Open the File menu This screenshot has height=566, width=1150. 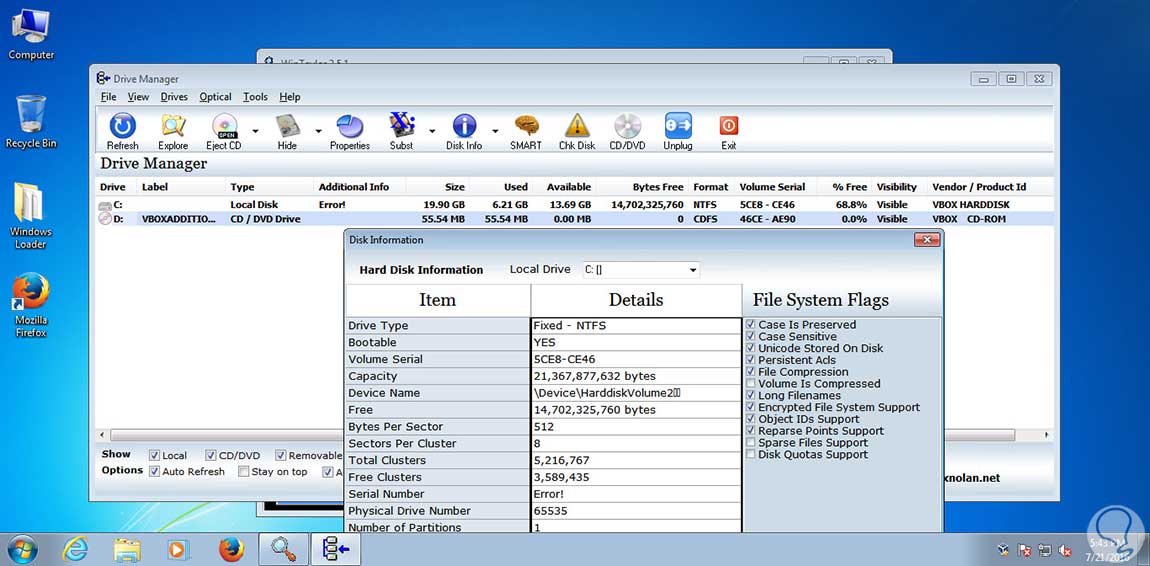[x=109, y=97]
